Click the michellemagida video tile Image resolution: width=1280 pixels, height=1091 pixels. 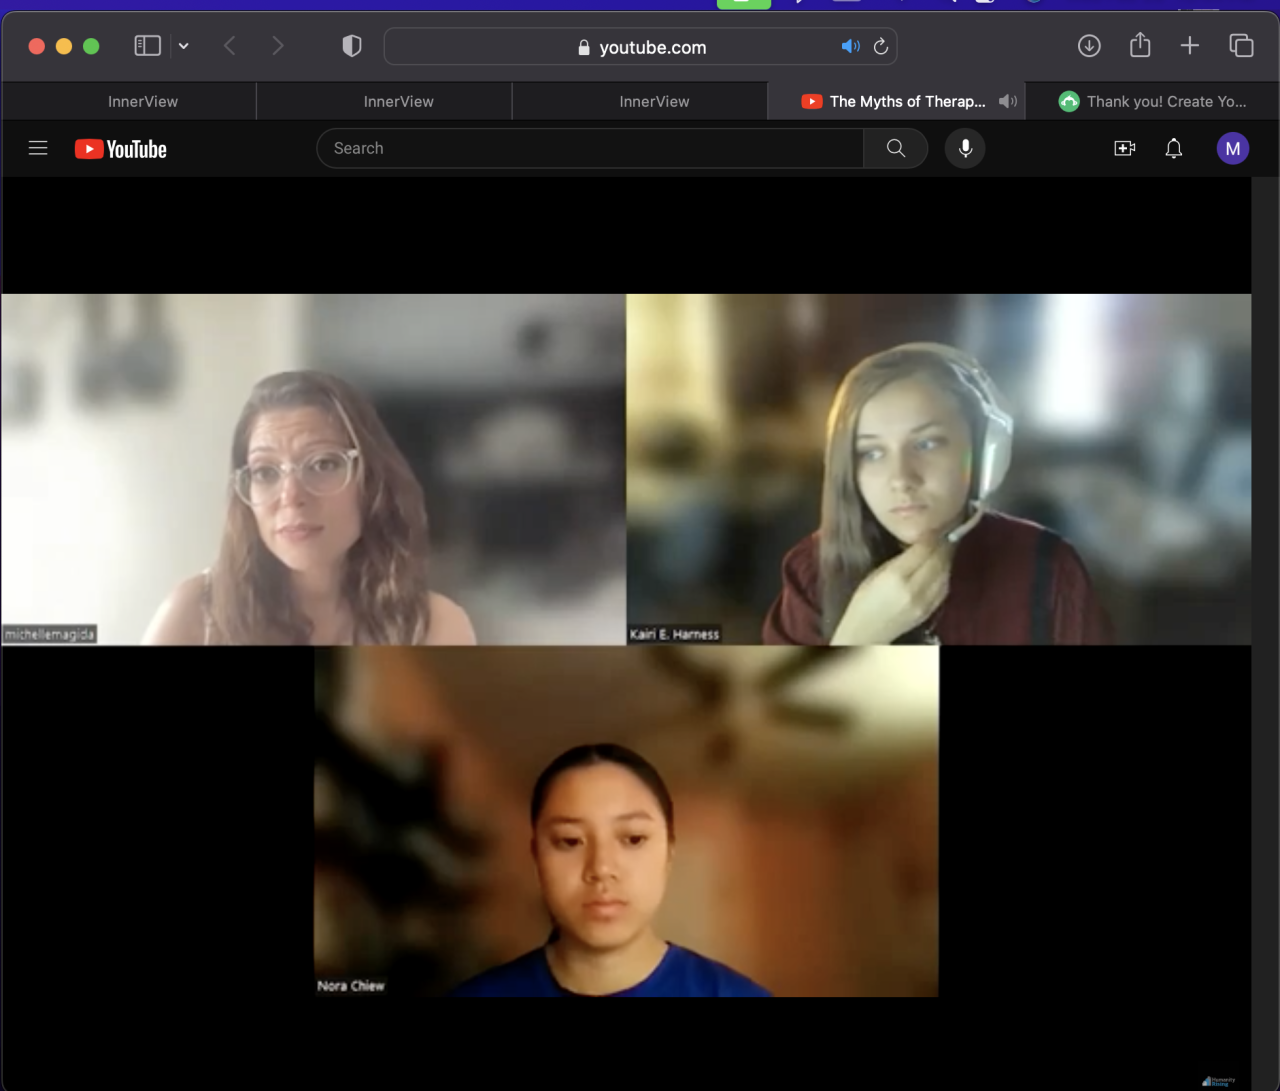tap(313, 469)
